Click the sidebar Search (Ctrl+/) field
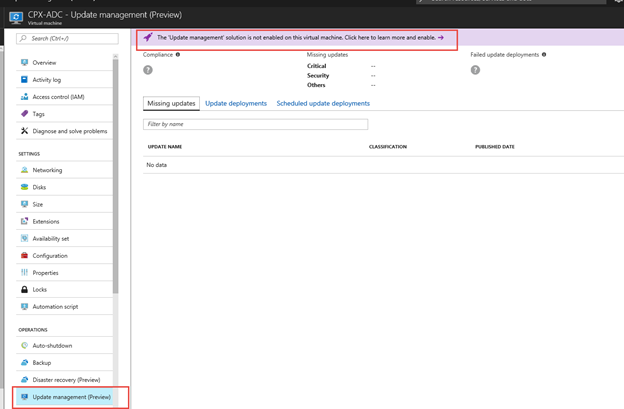Screen dimensions: 624x409 click(67, 39)
